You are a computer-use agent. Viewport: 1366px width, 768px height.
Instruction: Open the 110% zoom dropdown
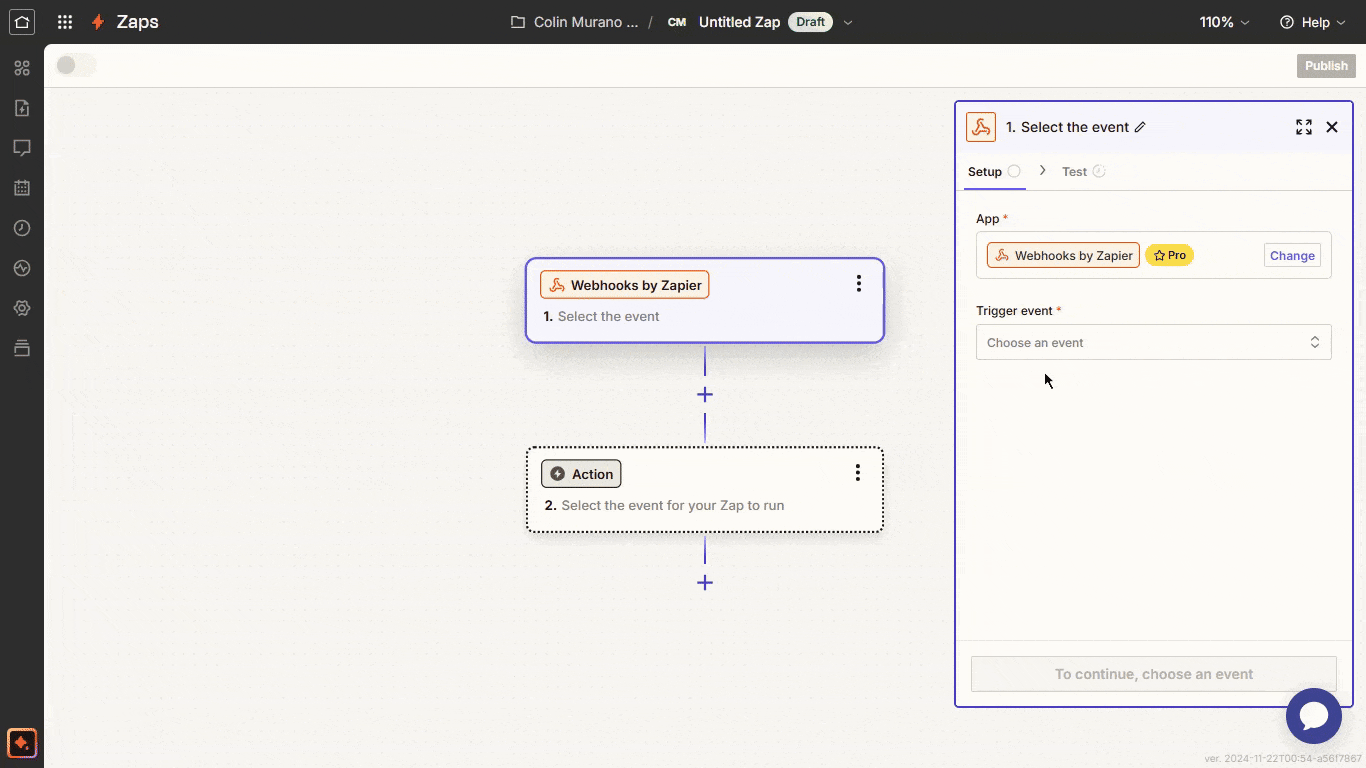click(1225, 22)
